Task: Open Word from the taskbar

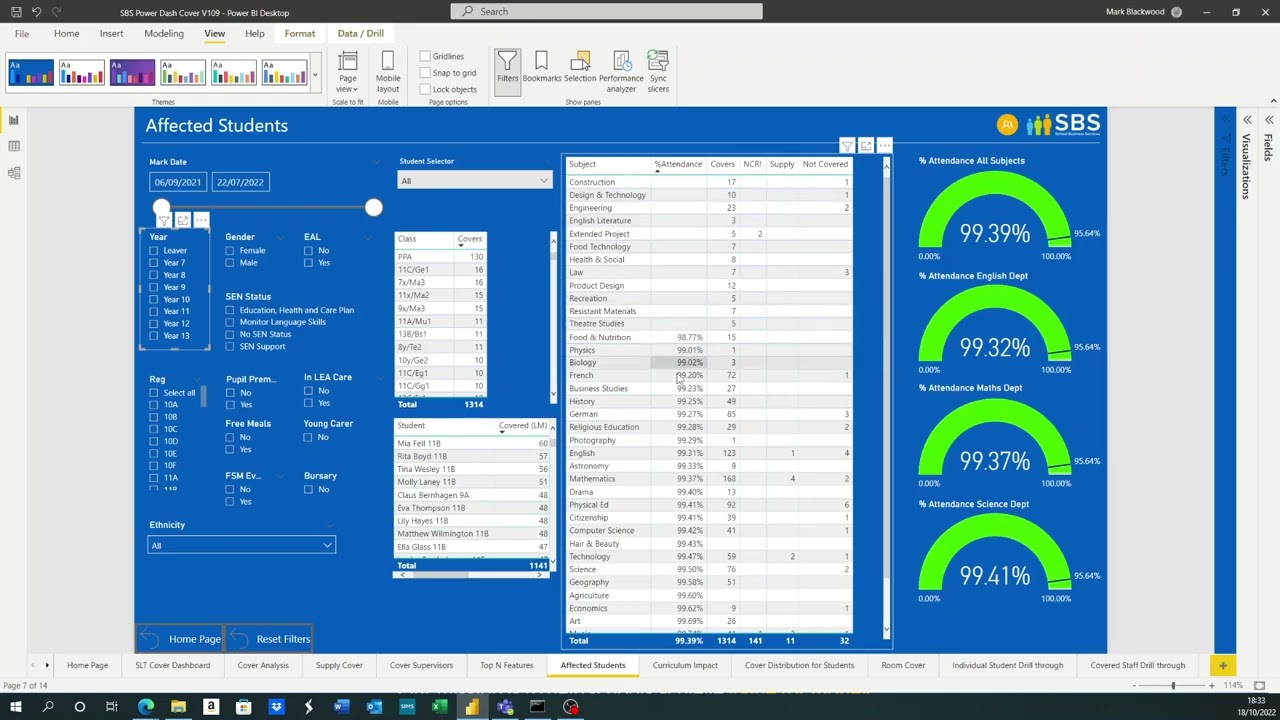Action: tap(341, 707)
